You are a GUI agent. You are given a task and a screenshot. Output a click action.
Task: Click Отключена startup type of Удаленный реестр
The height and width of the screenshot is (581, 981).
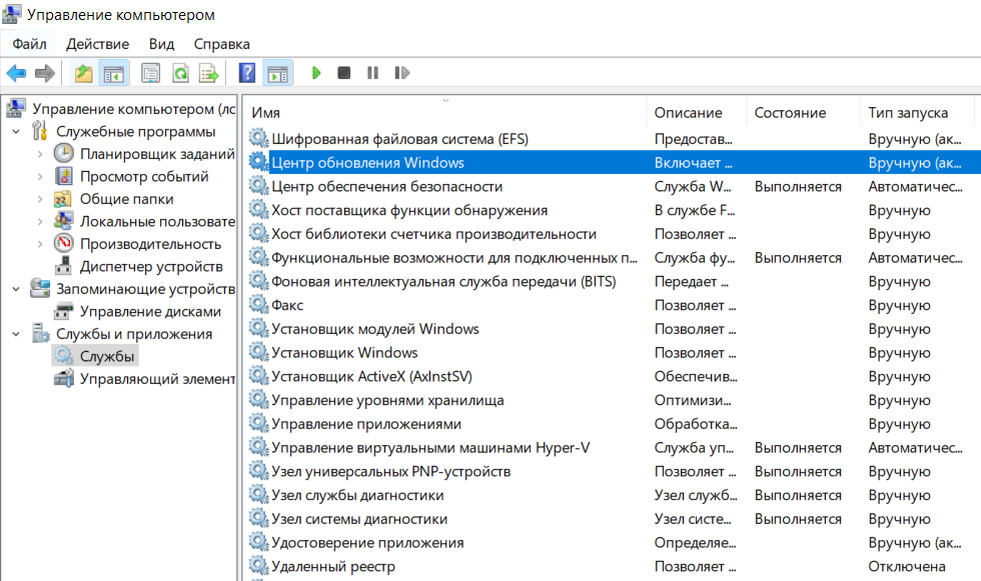click(907, 567)
